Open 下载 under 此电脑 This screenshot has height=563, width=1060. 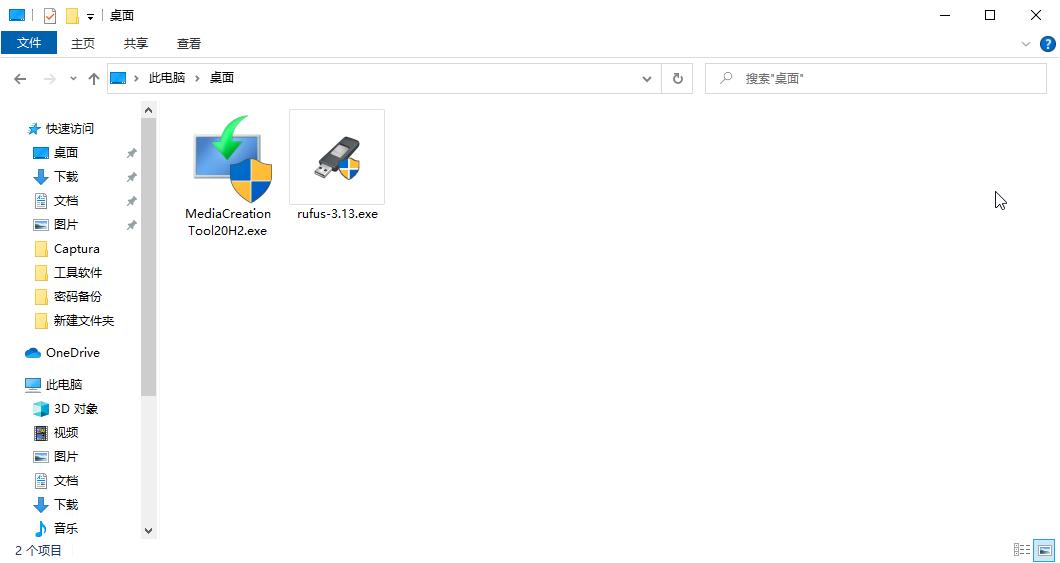[66, 504]
